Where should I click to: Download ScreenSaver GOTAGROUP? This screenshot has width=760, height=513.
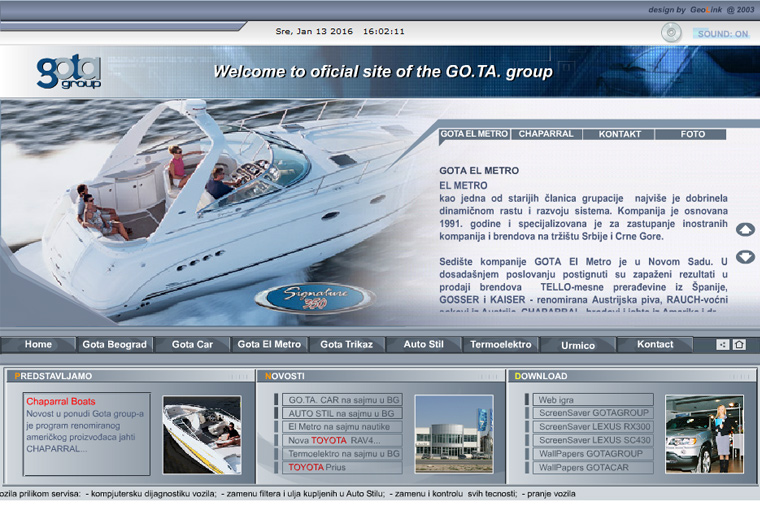(594, 413)
